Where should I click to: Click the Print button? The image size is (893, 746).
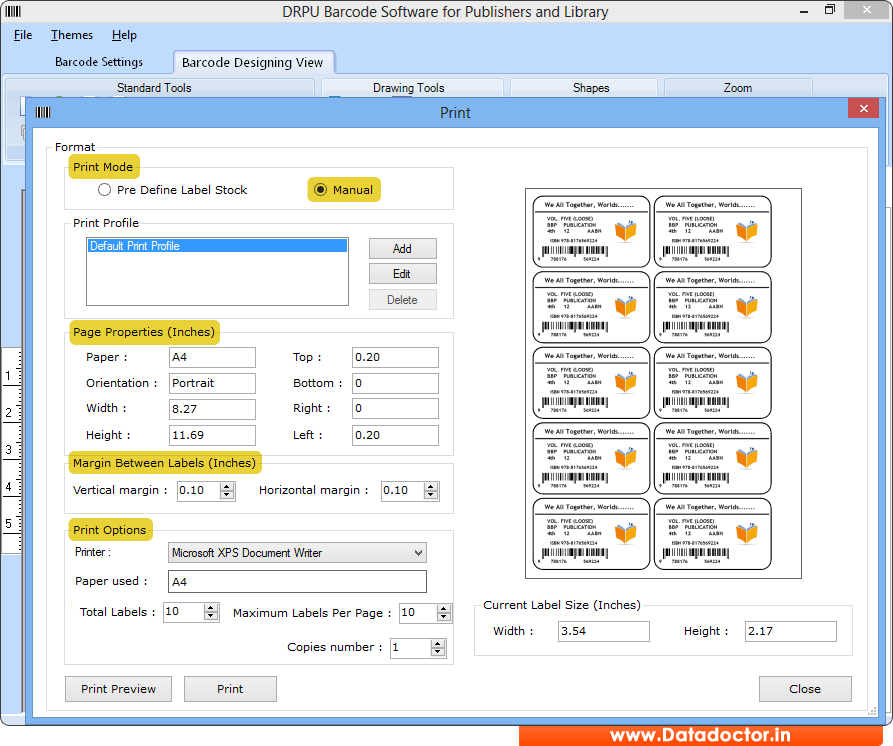[x=230, y=689]
